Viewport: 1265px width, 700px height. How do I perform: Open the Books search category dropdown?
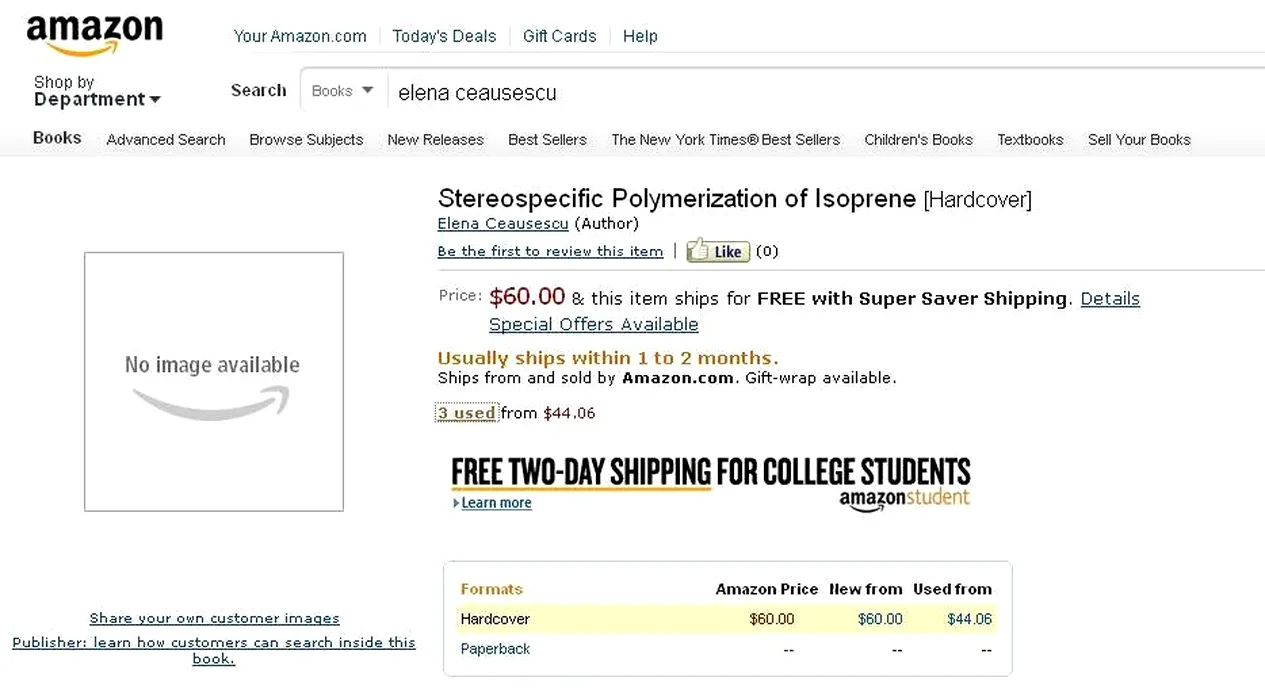(x=342, y=91)
